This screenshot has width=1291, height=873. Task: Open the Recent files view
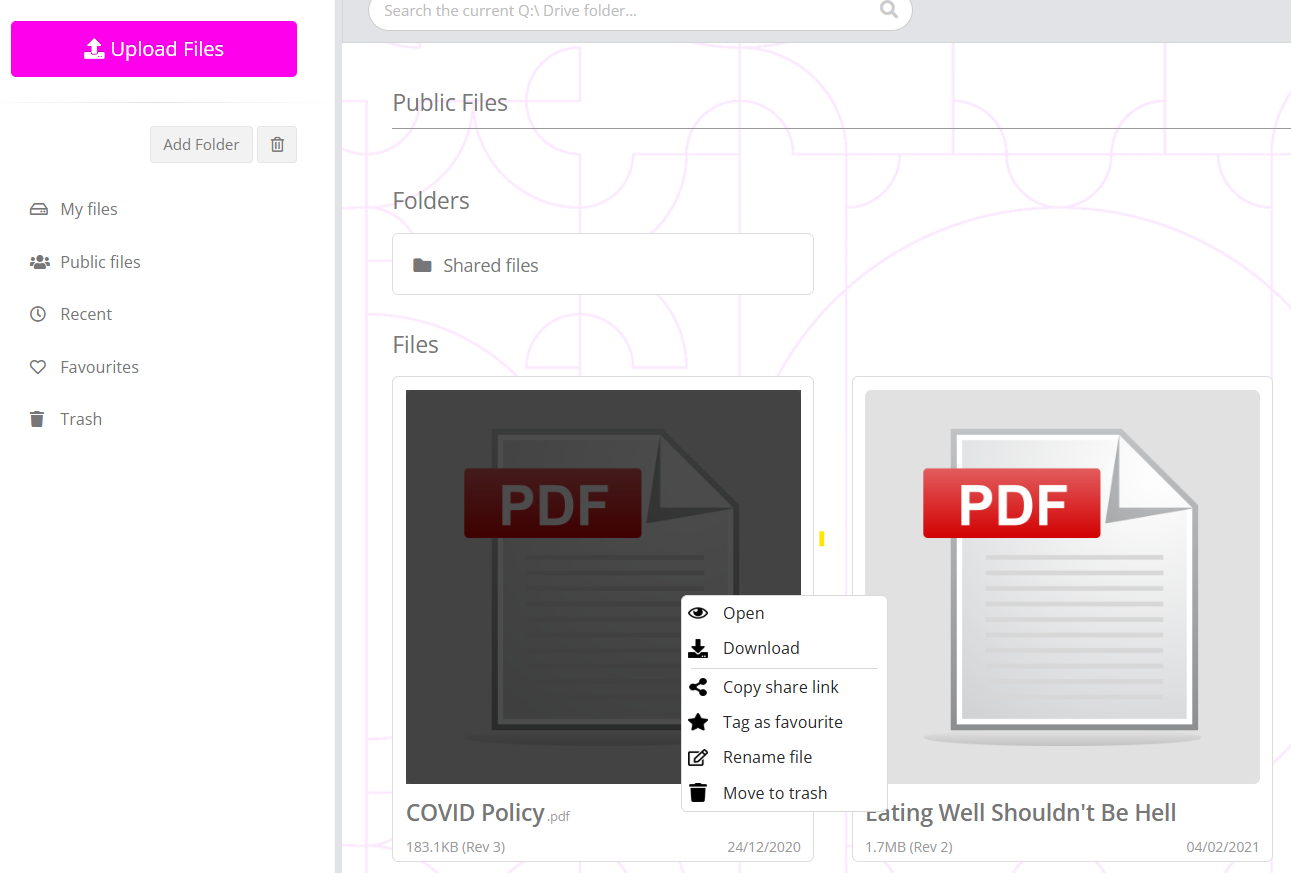click(x=86, y=314)
